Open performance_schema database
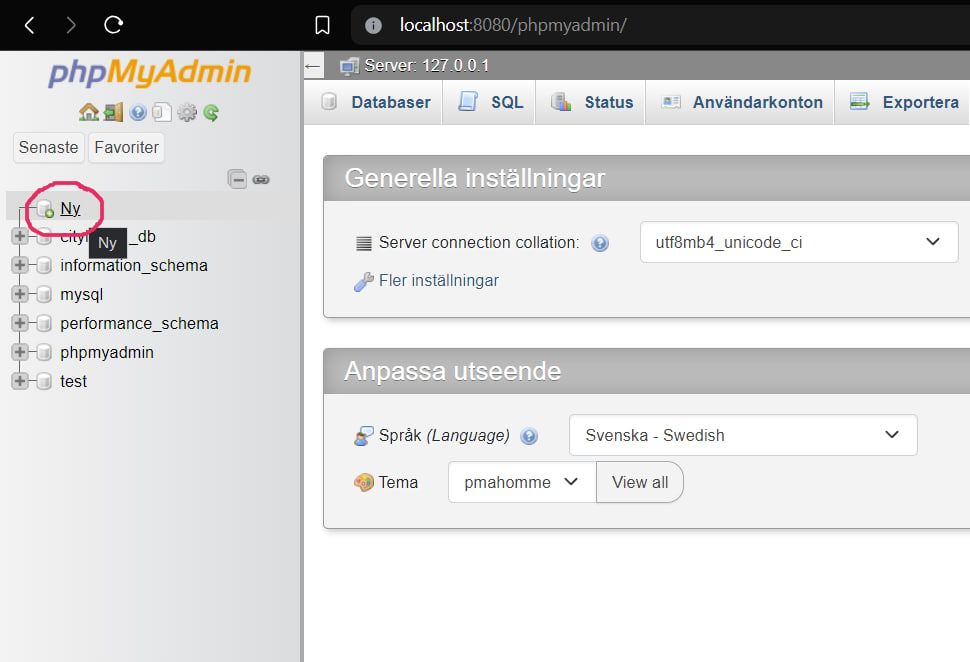Image resolution: width=970 pixels, height=662 pixels. (x=139, y=324)
